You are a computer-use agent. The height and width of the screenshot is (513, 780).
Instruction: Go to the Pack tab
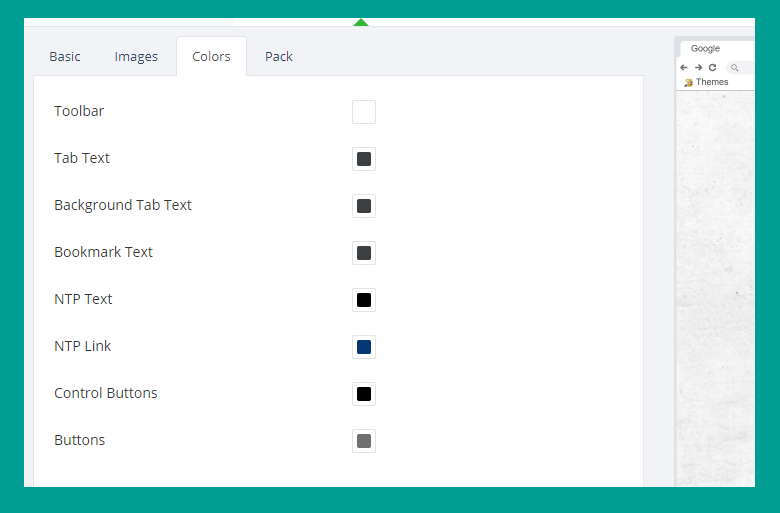(x=279, y=57)
